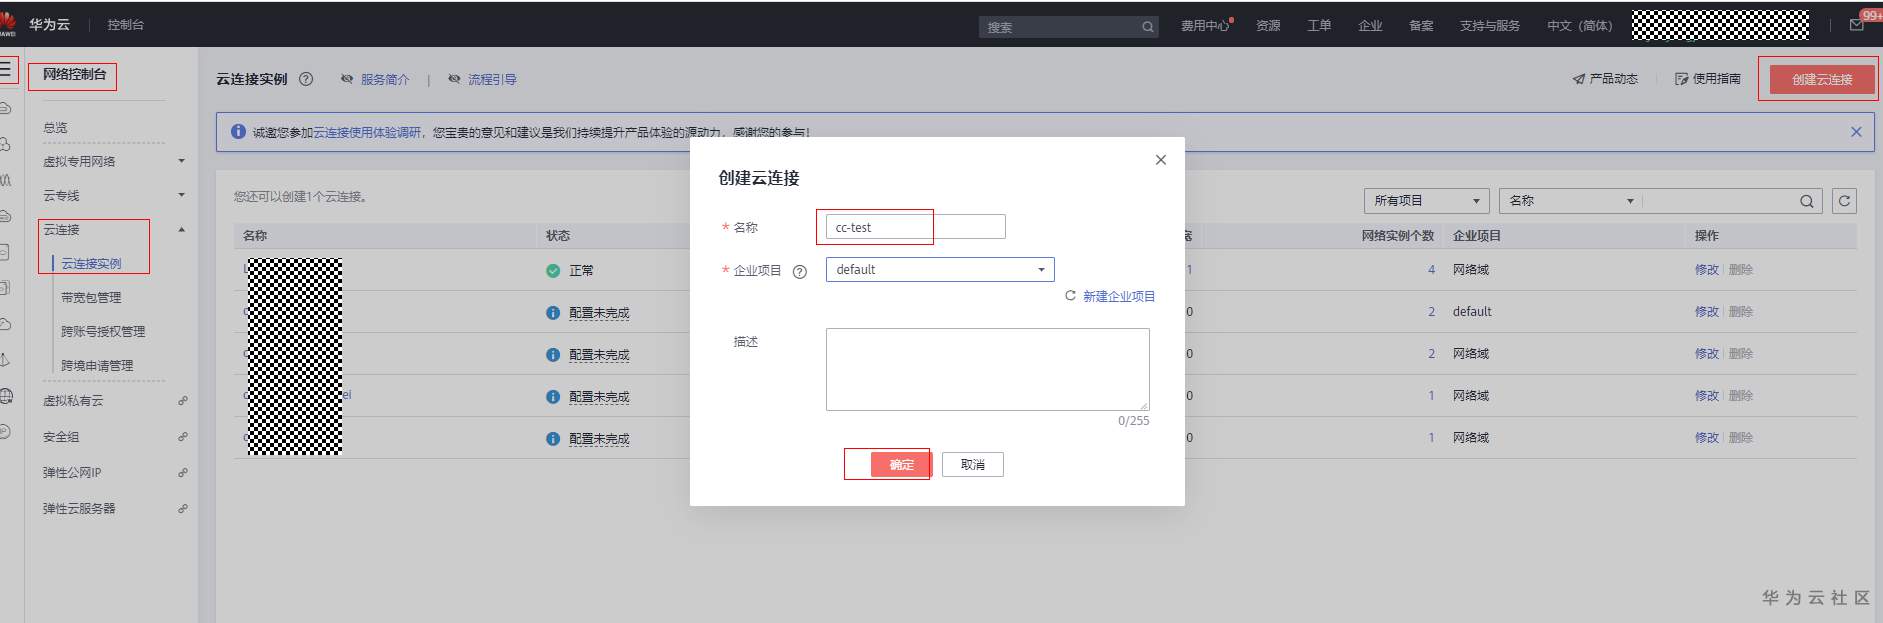Open the 流程引导 link
The width and height of the screenshot is (1883, 623).
click(492, 80)
